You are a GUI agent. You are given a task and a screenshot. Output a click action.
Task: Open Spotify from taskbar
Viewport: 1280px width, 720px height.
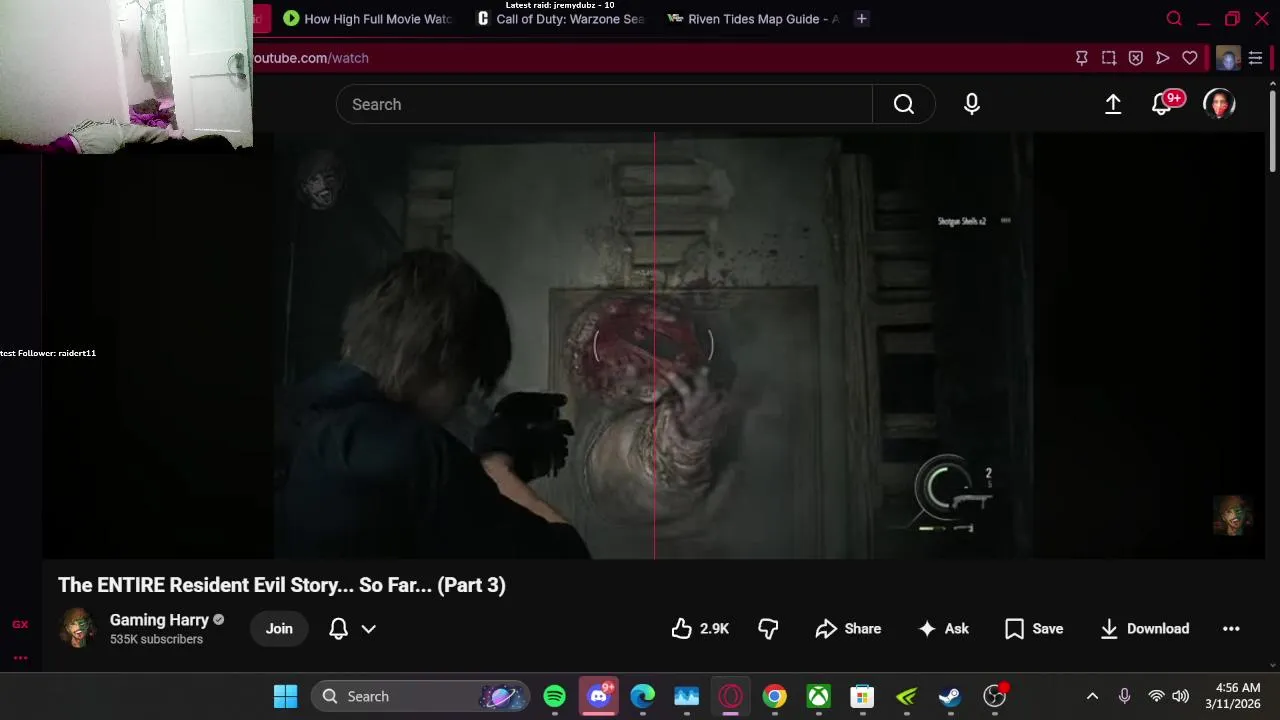pyautogui.click(x=555, y=696)
